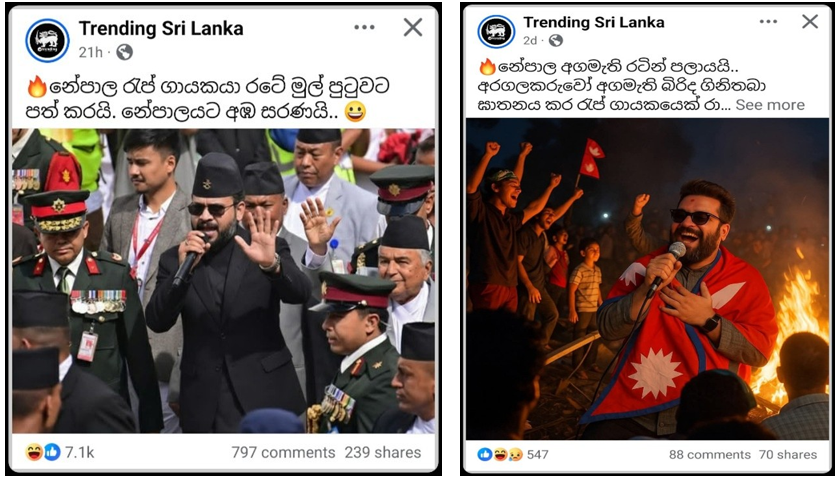This screenshot has height=477, width=837.
Task: Close the left Trending Sri Lanka post
Action: tap(413, 27)
